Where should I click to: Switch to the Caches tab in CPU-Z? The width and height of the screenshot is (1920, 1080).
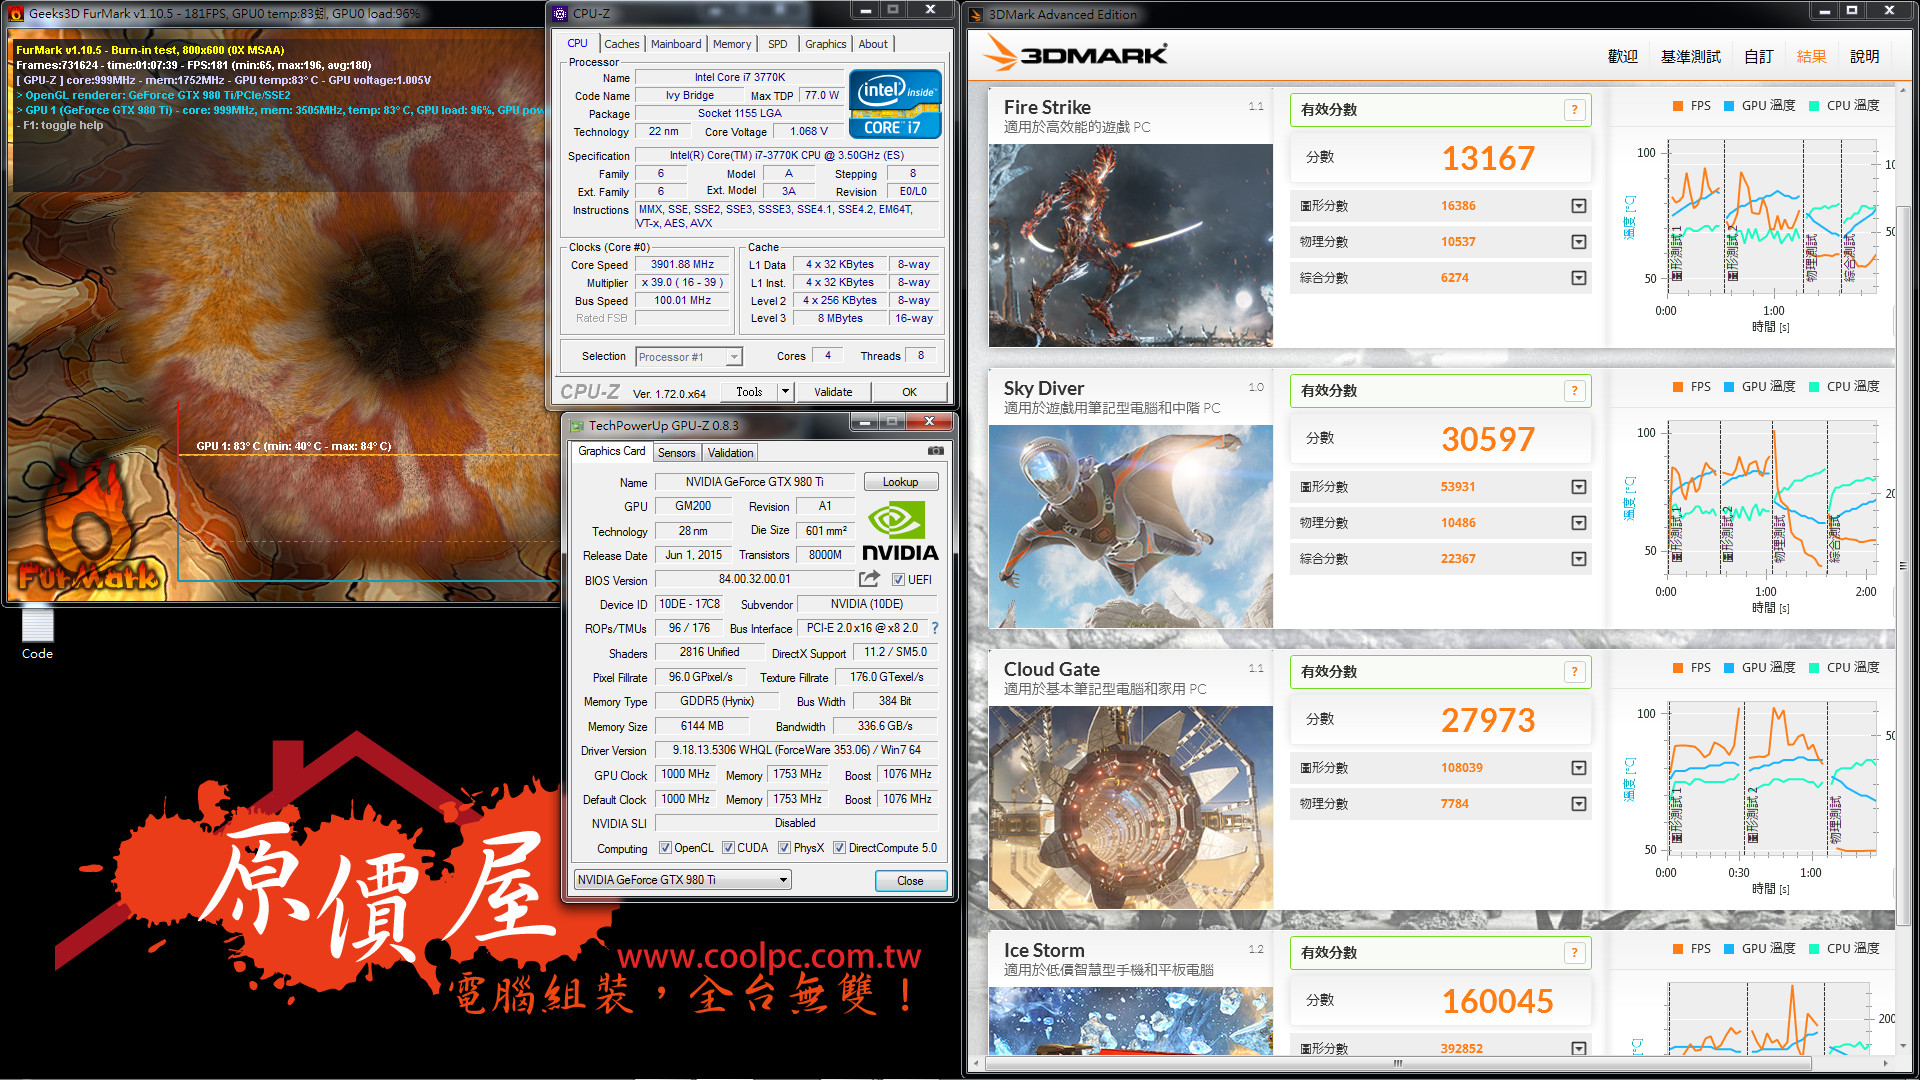click(621, 44)
